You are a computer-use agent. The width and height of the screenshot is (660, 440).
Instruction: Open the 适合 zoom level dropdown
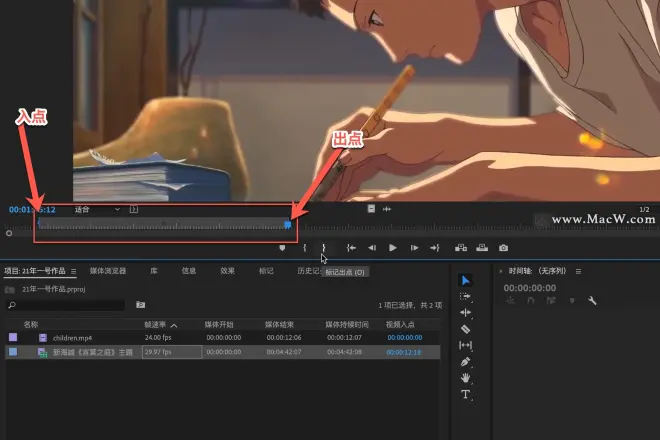click(x=97, y=209)
